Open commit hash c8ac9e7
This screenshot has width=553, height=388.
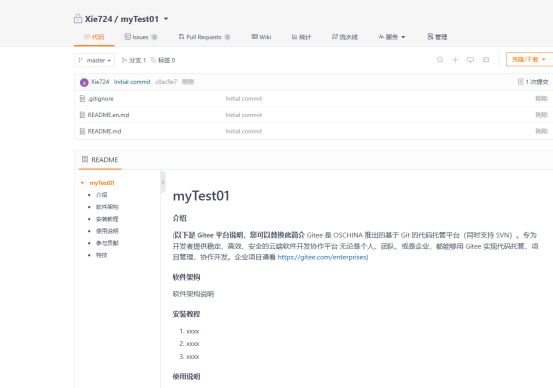166,82
